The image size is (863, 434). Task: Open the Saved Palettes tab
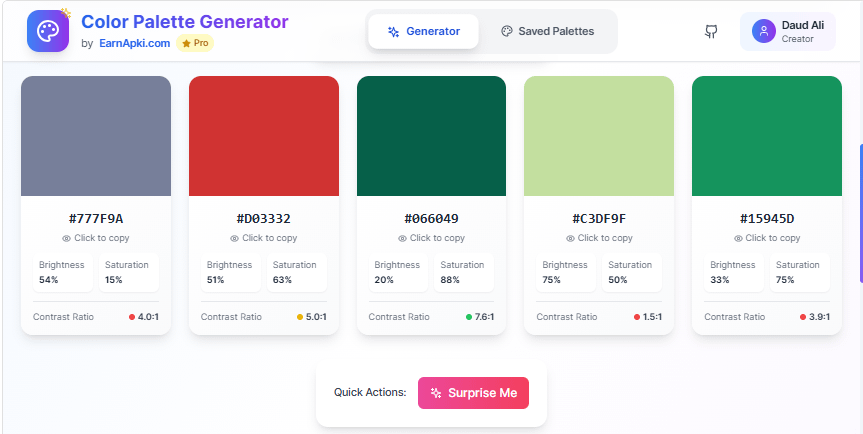coord(548,31)
